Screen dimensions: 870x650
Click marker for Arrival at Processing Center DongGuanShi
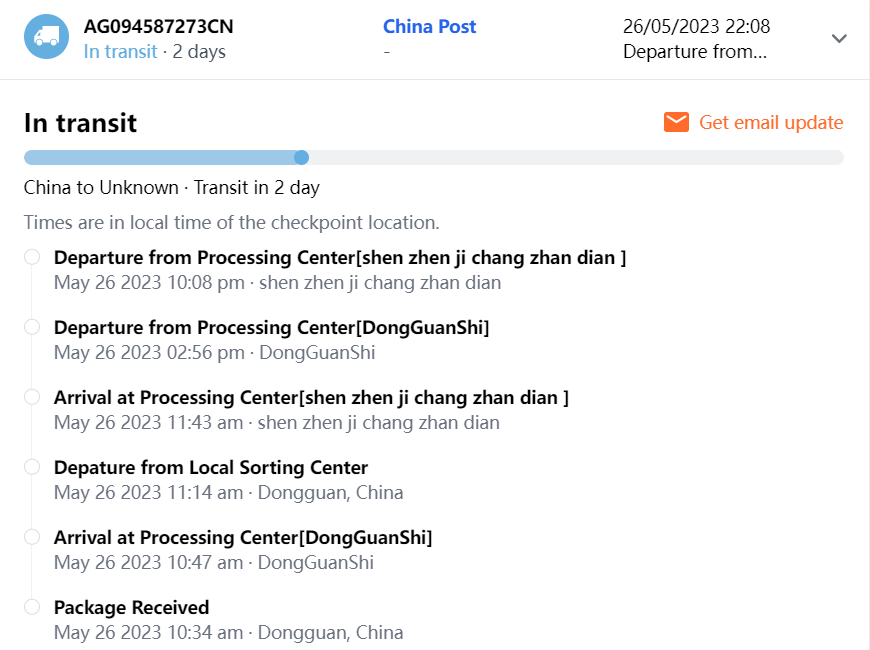[32, 537]
